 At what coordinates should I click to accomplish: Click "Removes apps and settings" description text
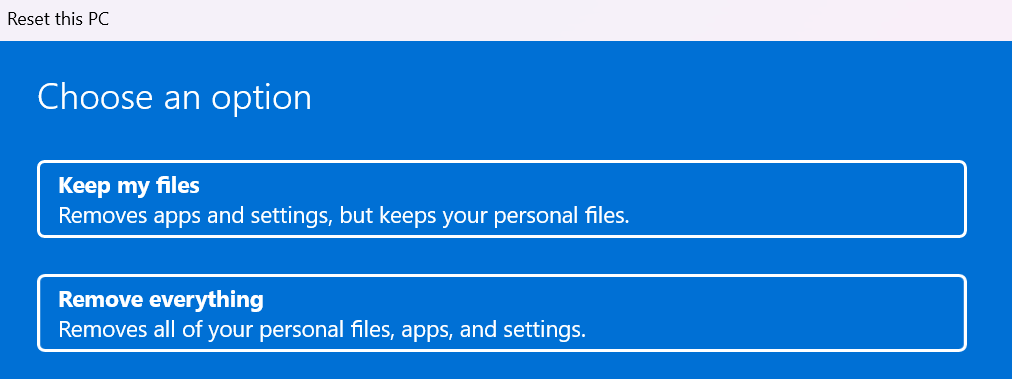[194, 216]
